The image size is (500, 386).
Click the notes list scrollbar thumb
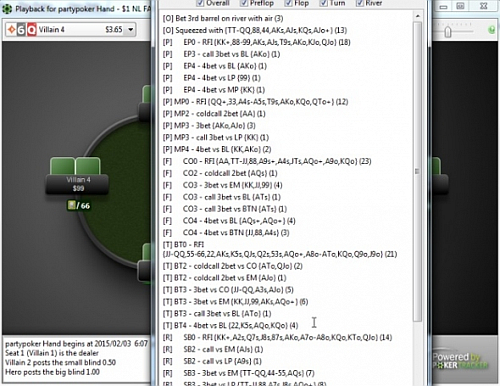point(417,171)
